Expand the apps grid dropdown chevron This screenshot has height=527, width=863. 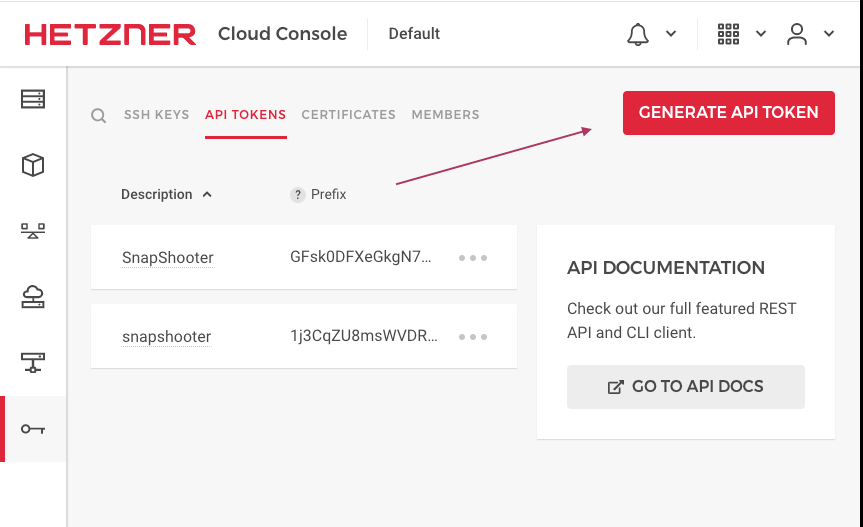click(761, 34)
